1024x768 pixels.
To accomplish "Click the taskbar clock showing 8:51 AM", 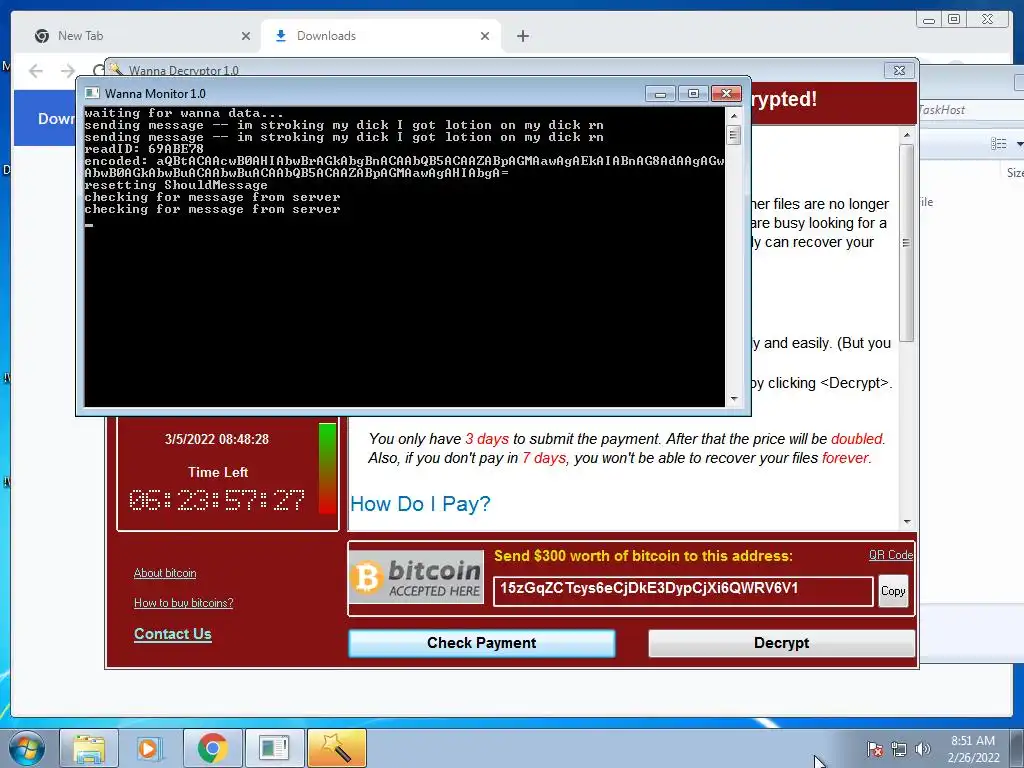I will pos(973,749).
